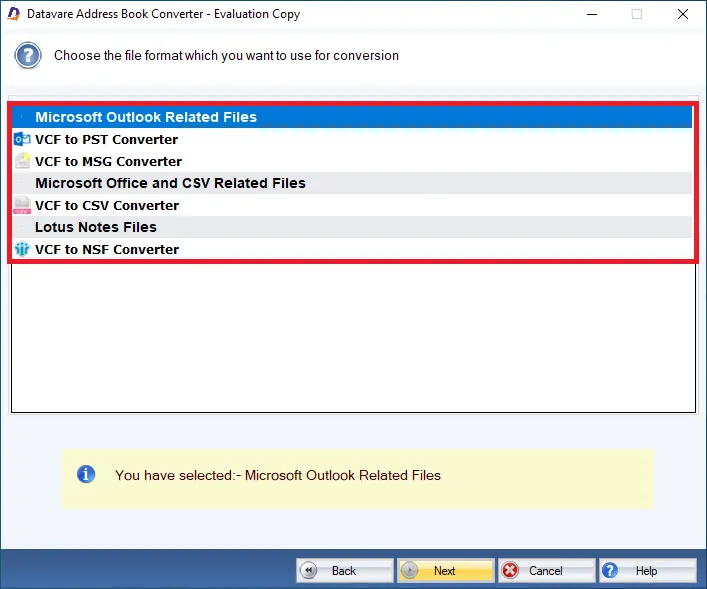
Task: Click the 'Choose the file format' instruction text
Action: click(226, 55)
